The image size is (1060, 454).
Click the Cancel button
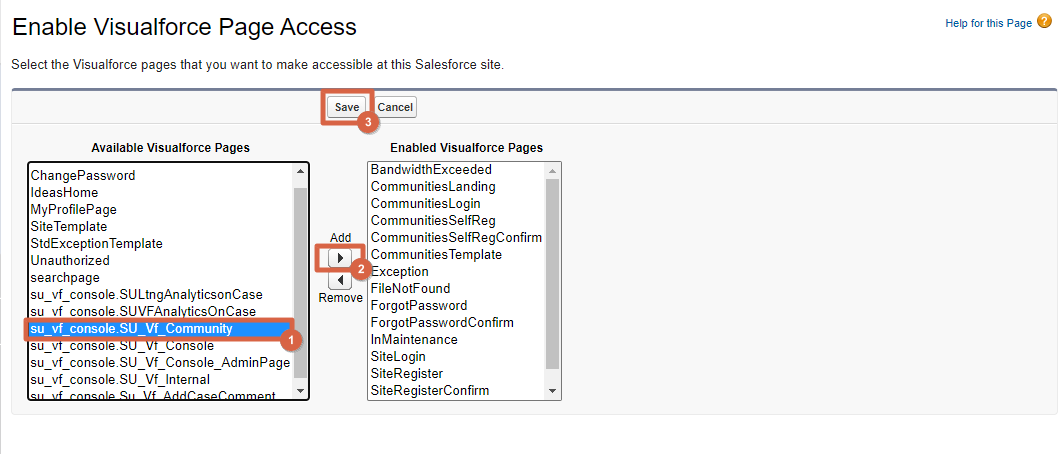tap(395, 107)
